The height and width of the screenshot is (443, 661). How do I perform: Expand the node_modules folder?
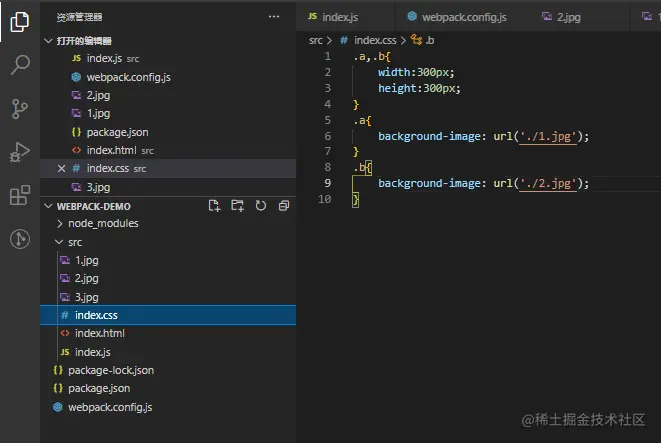102,223
